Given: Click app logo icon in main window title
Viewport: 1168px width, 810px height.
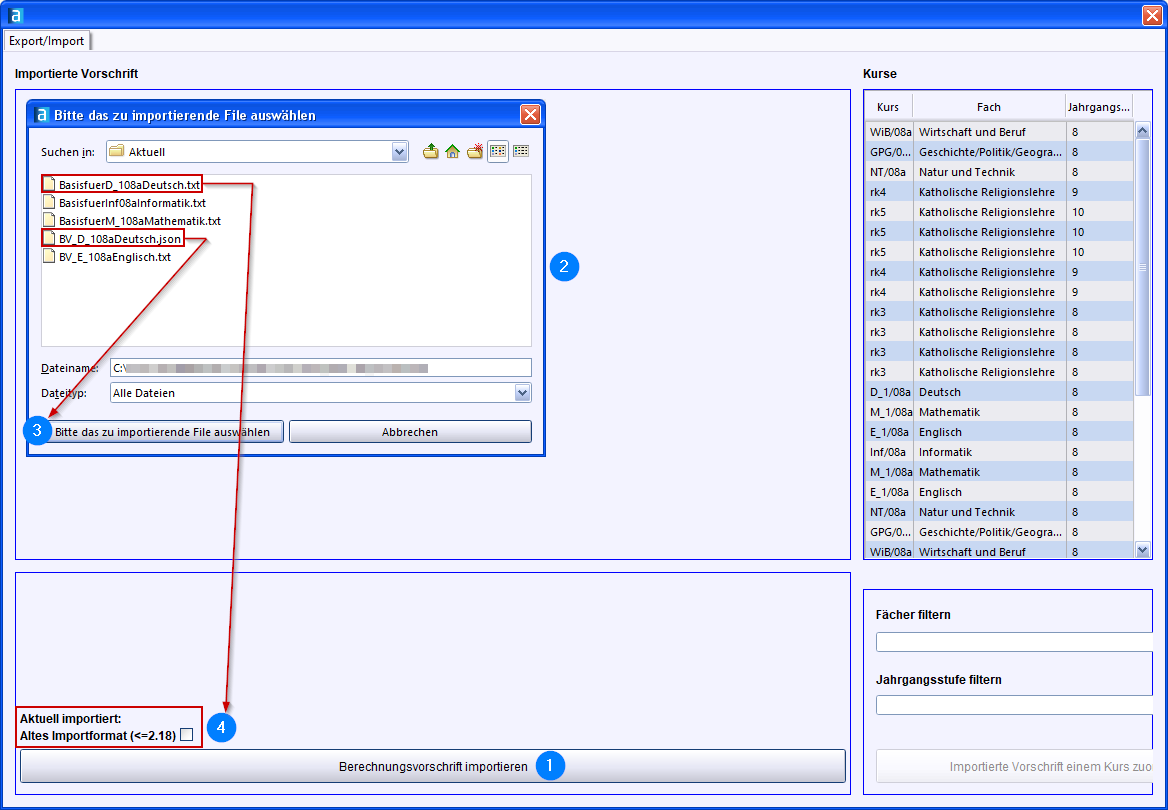Looking at the screenshot, I should tap(15, 15).
